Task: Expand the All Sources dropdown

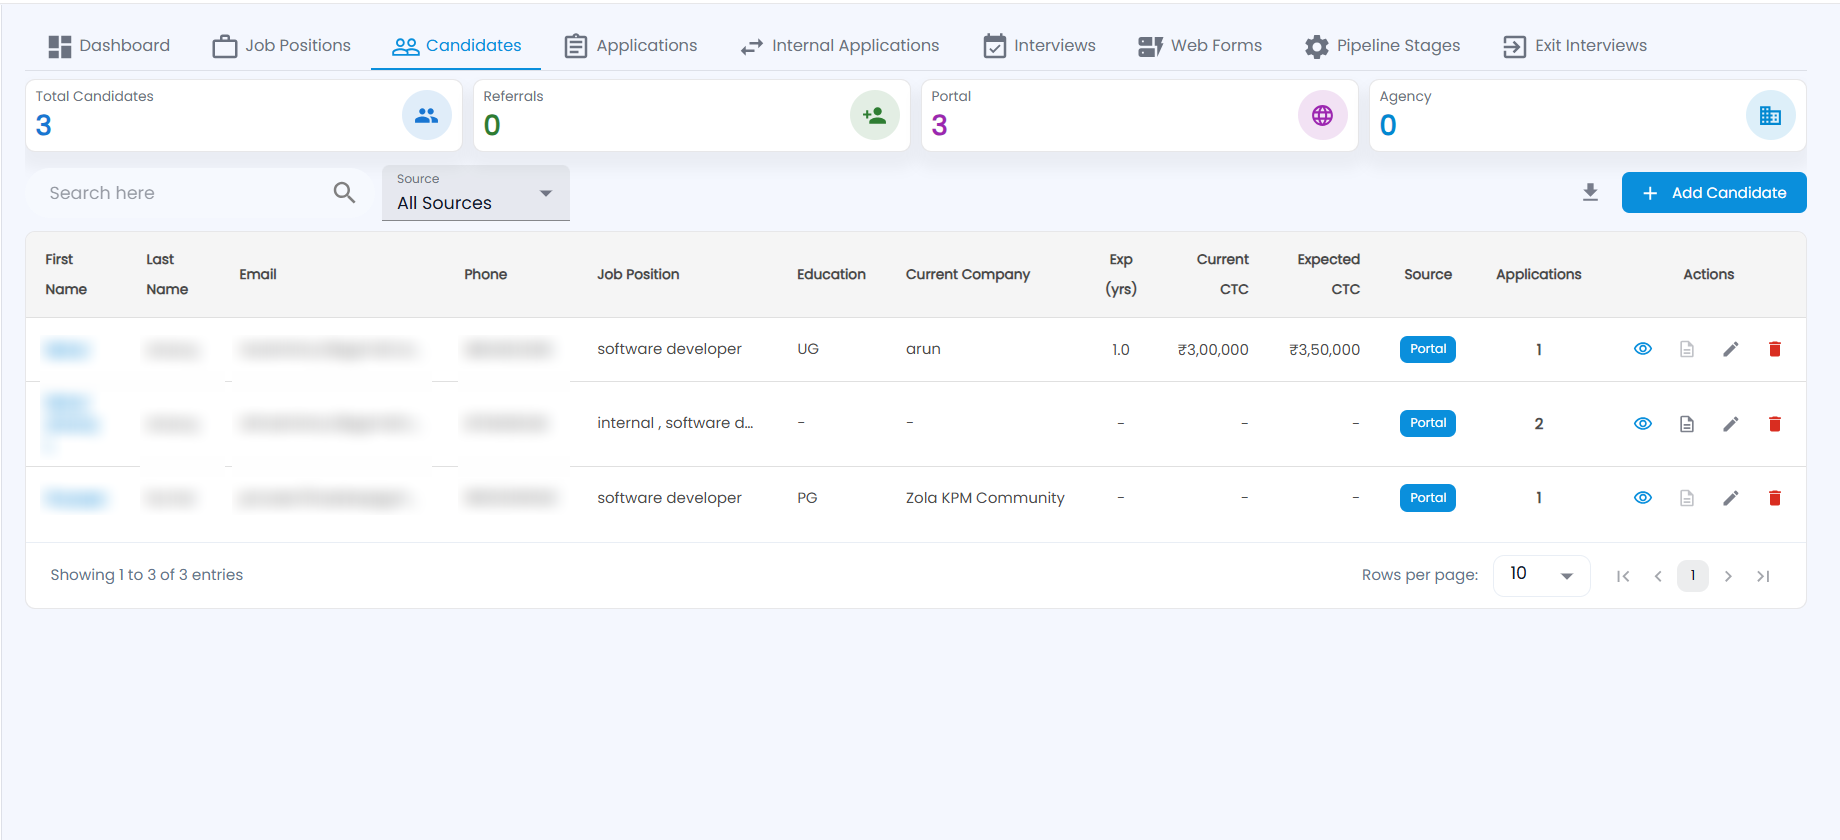Action: [x=476, y=193]
